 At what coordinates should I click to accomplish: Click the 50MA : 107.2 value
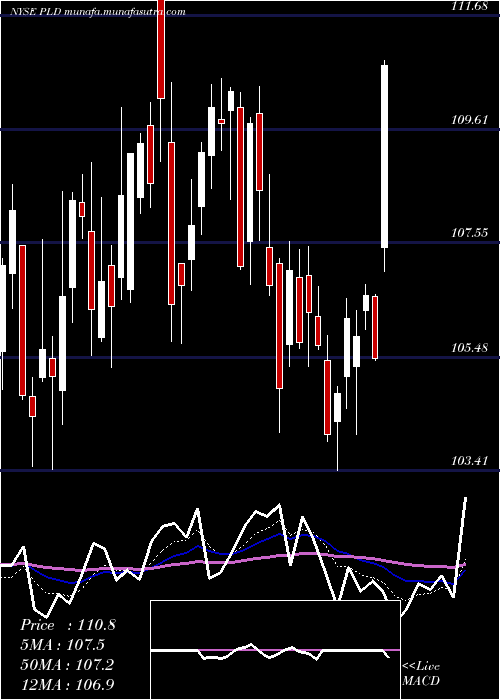click(67, 665)
